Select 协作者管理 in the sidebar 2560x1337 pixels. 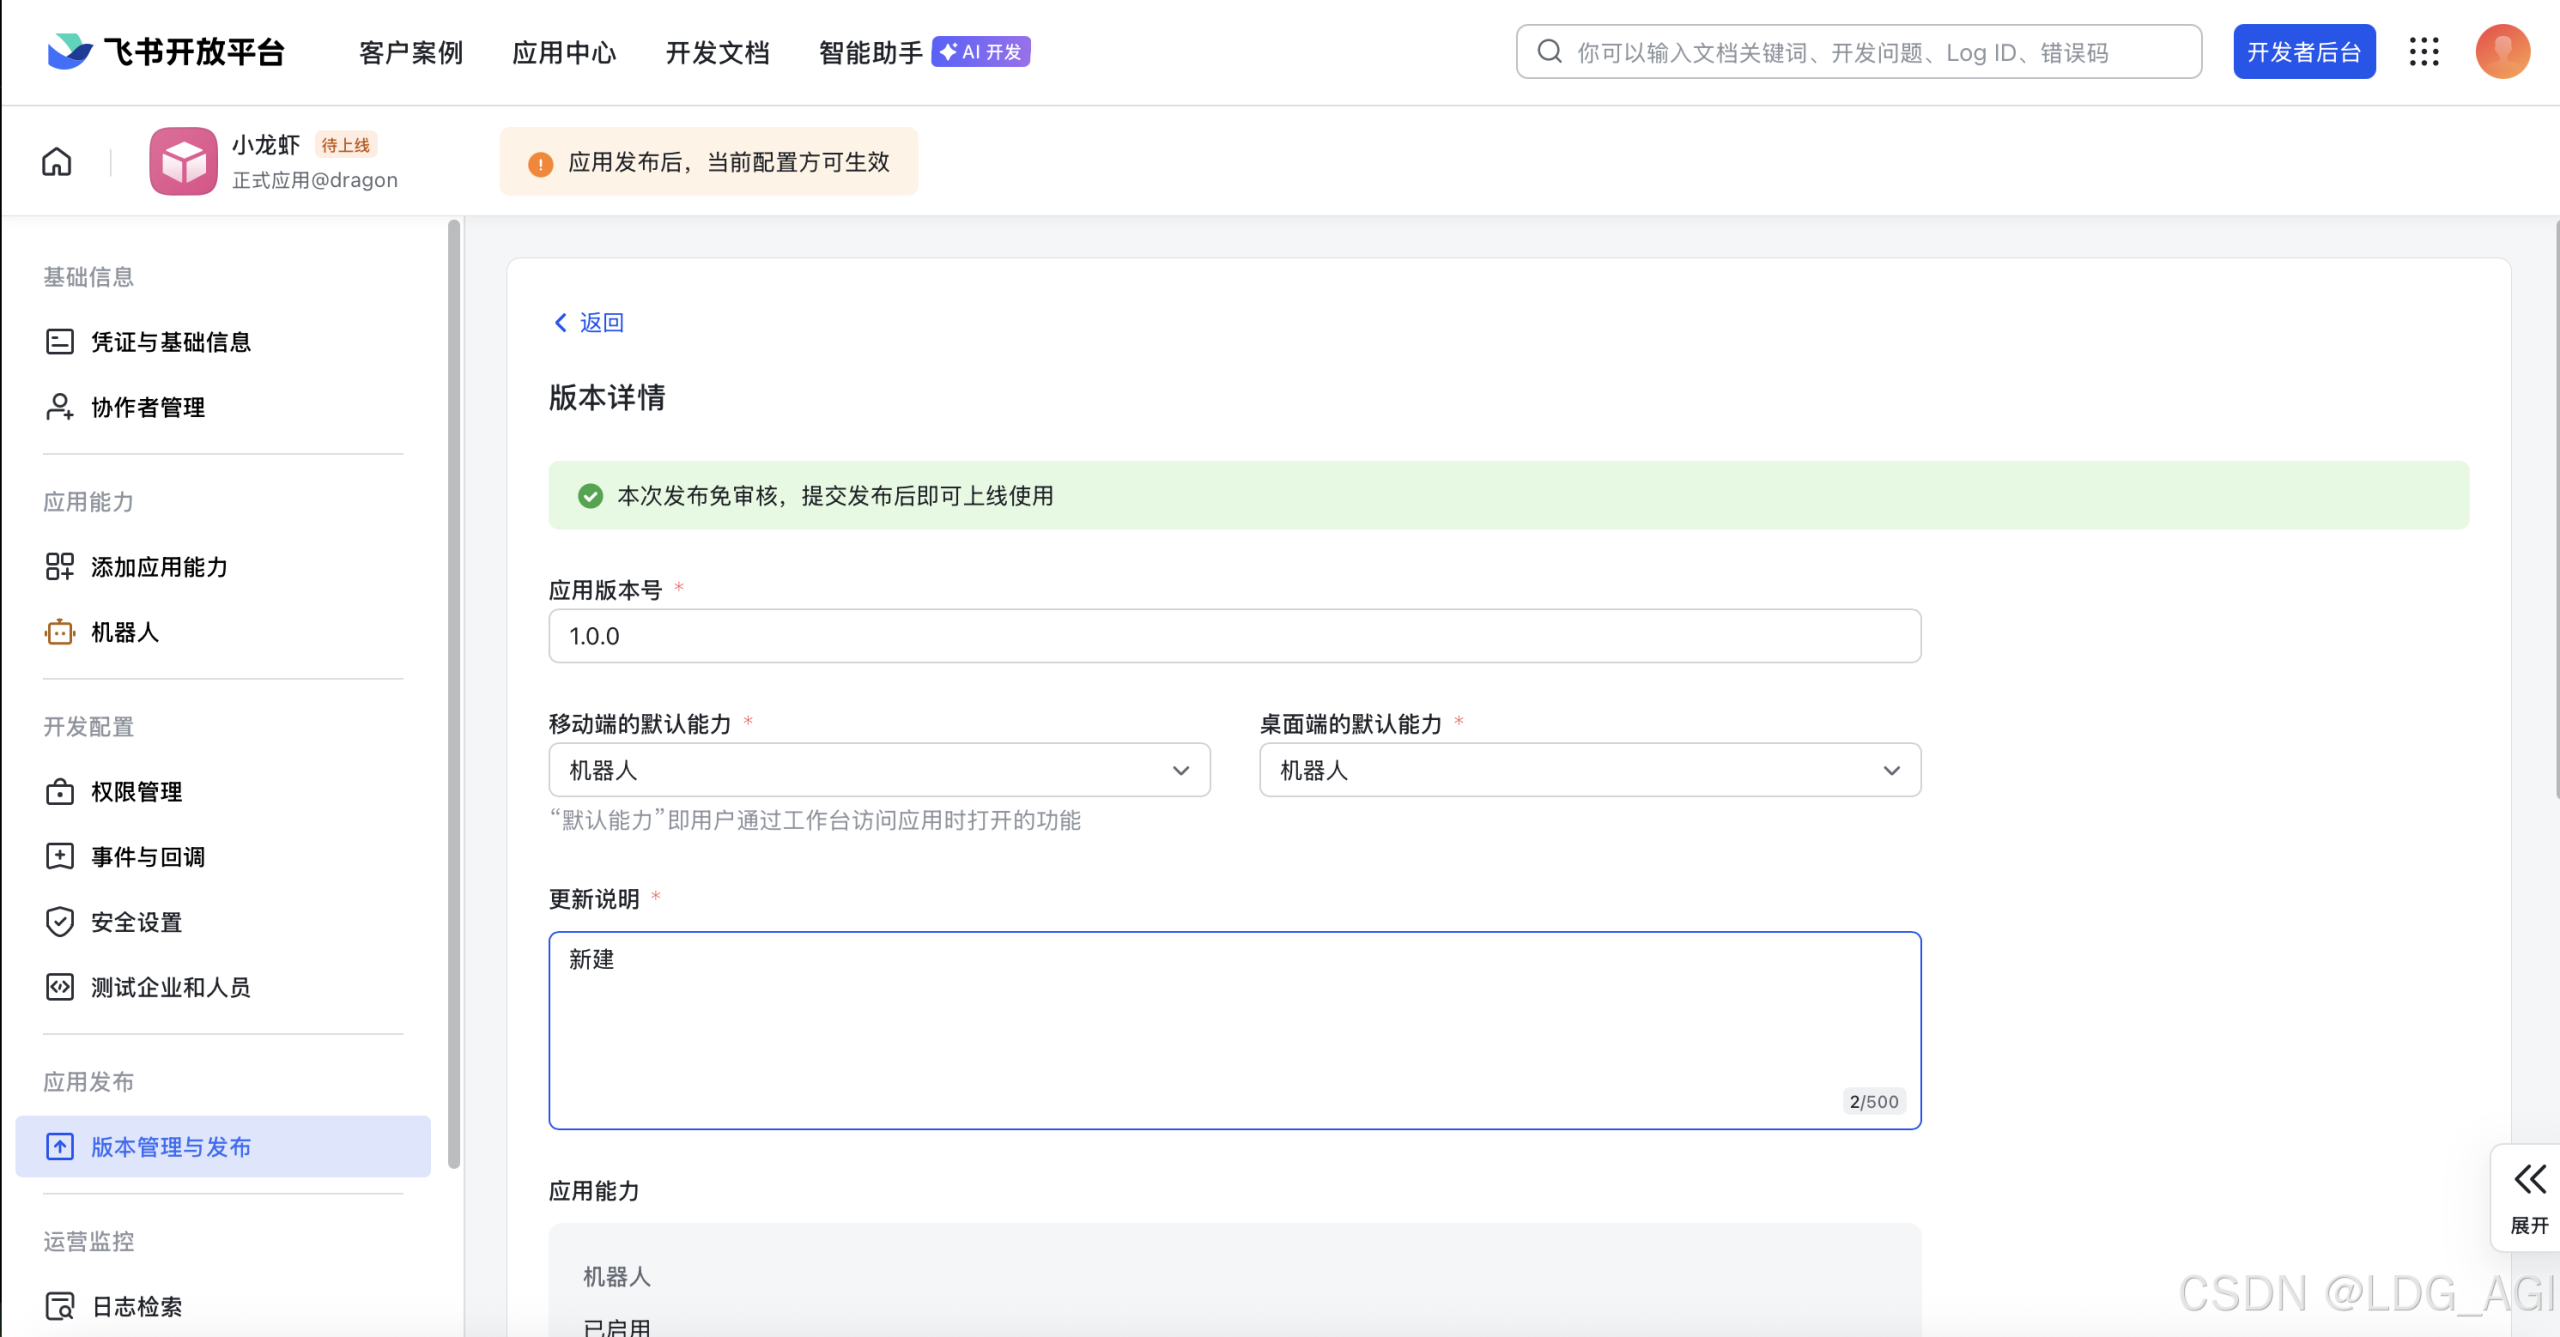coord(146,407)
